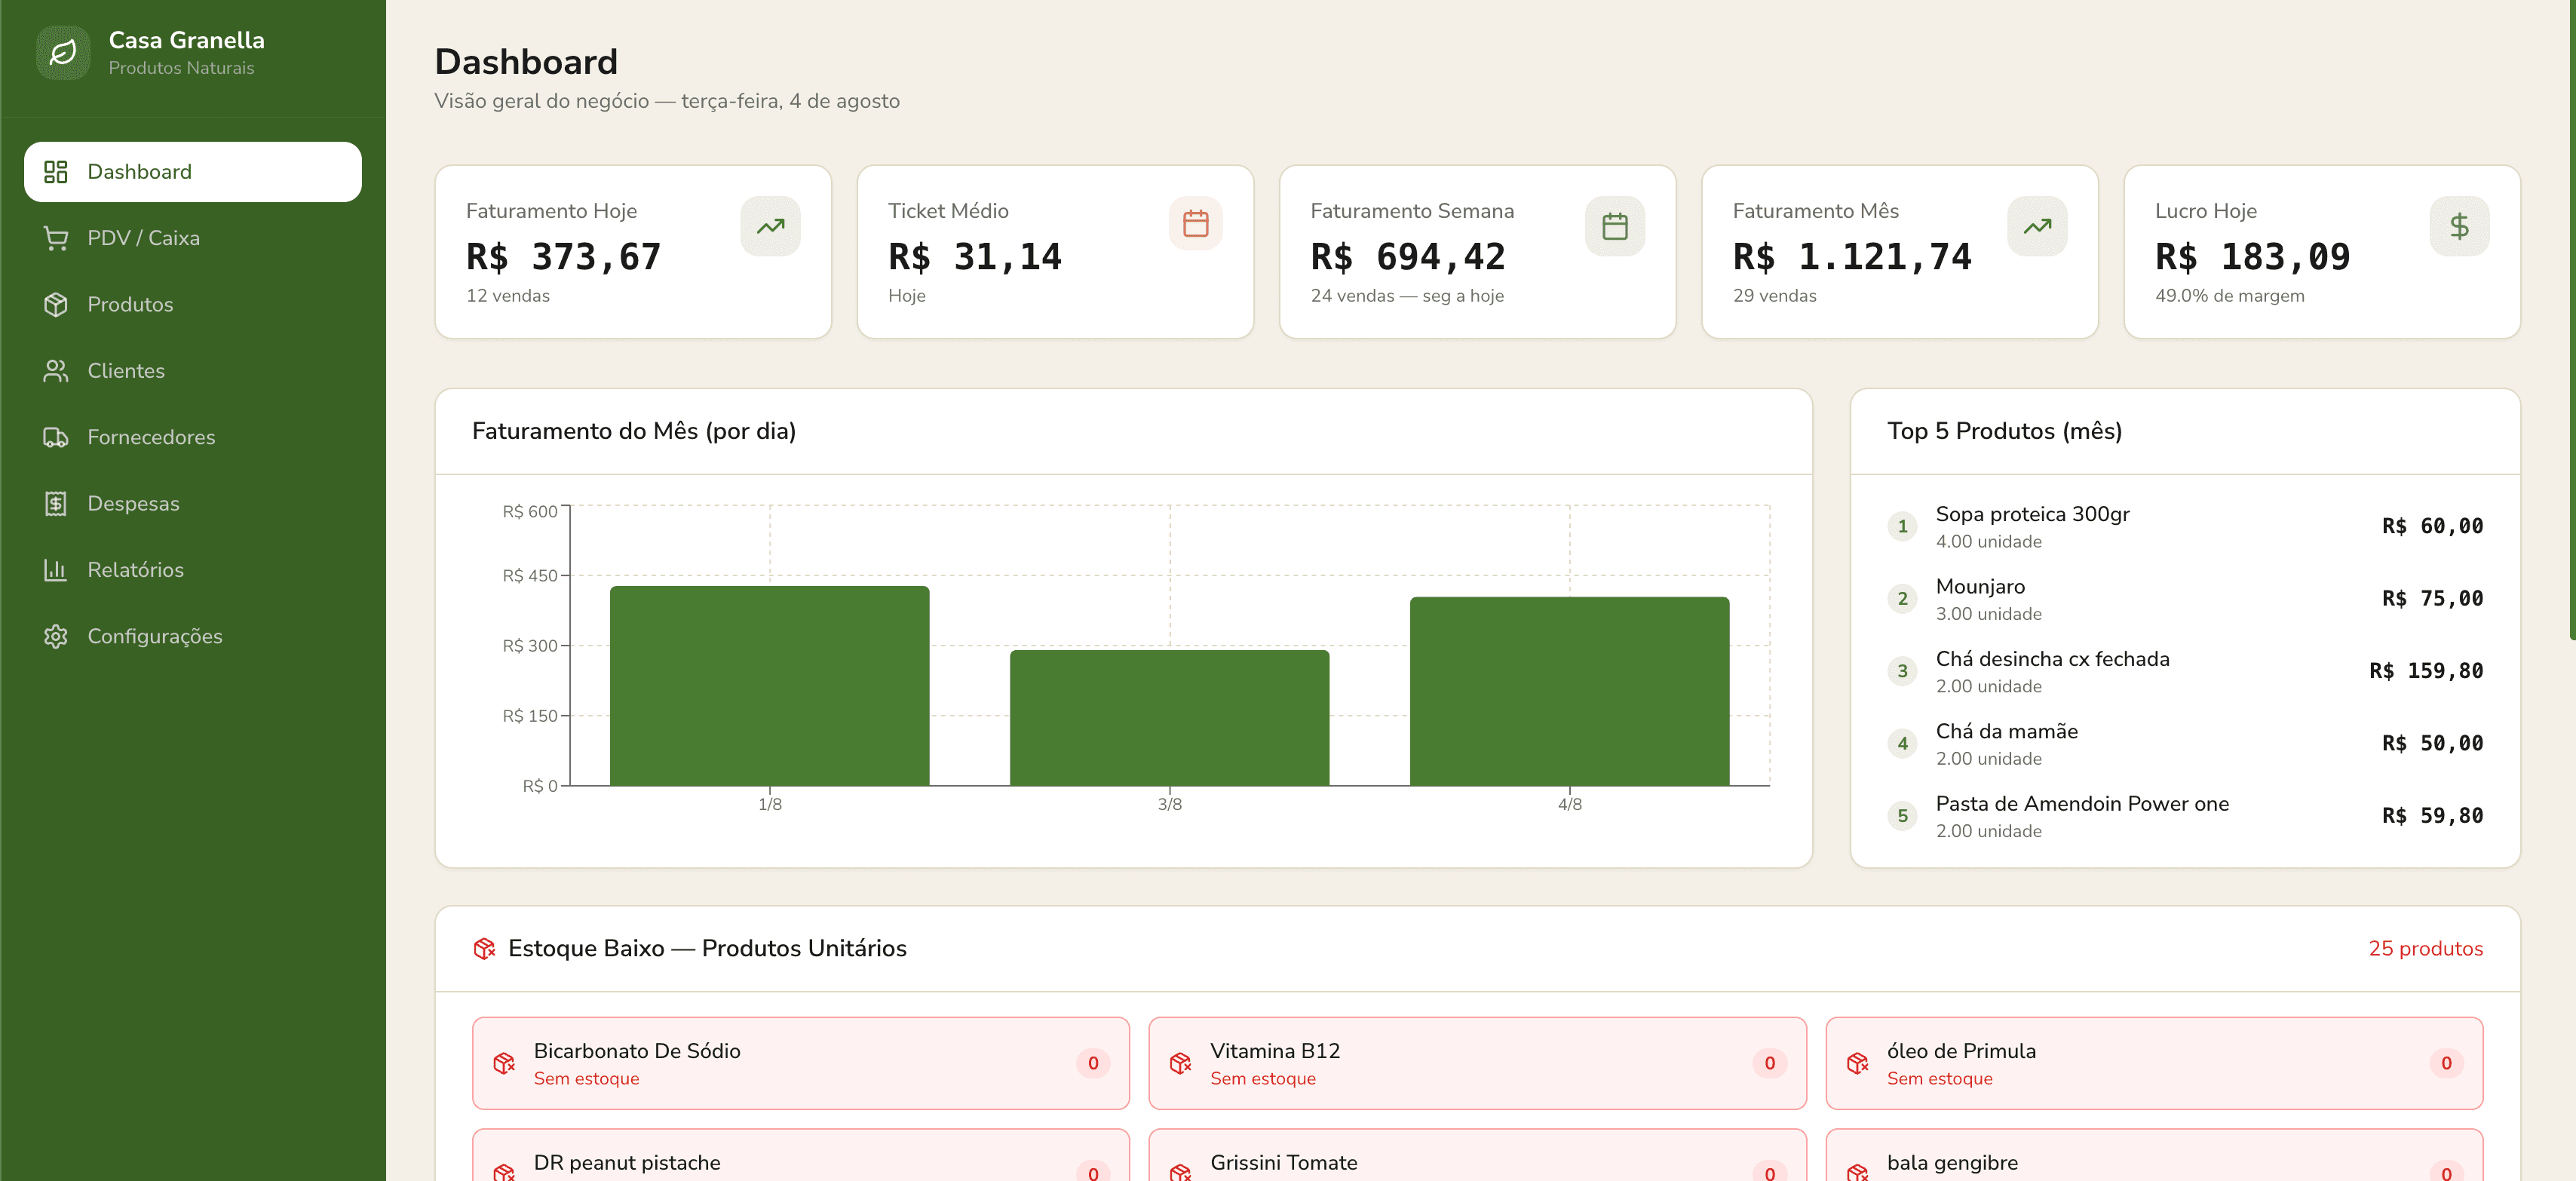This screenshot has height=1181, width=2576.
Task: Click the box icon beside Produtos
Action: (x=56, y=304)
